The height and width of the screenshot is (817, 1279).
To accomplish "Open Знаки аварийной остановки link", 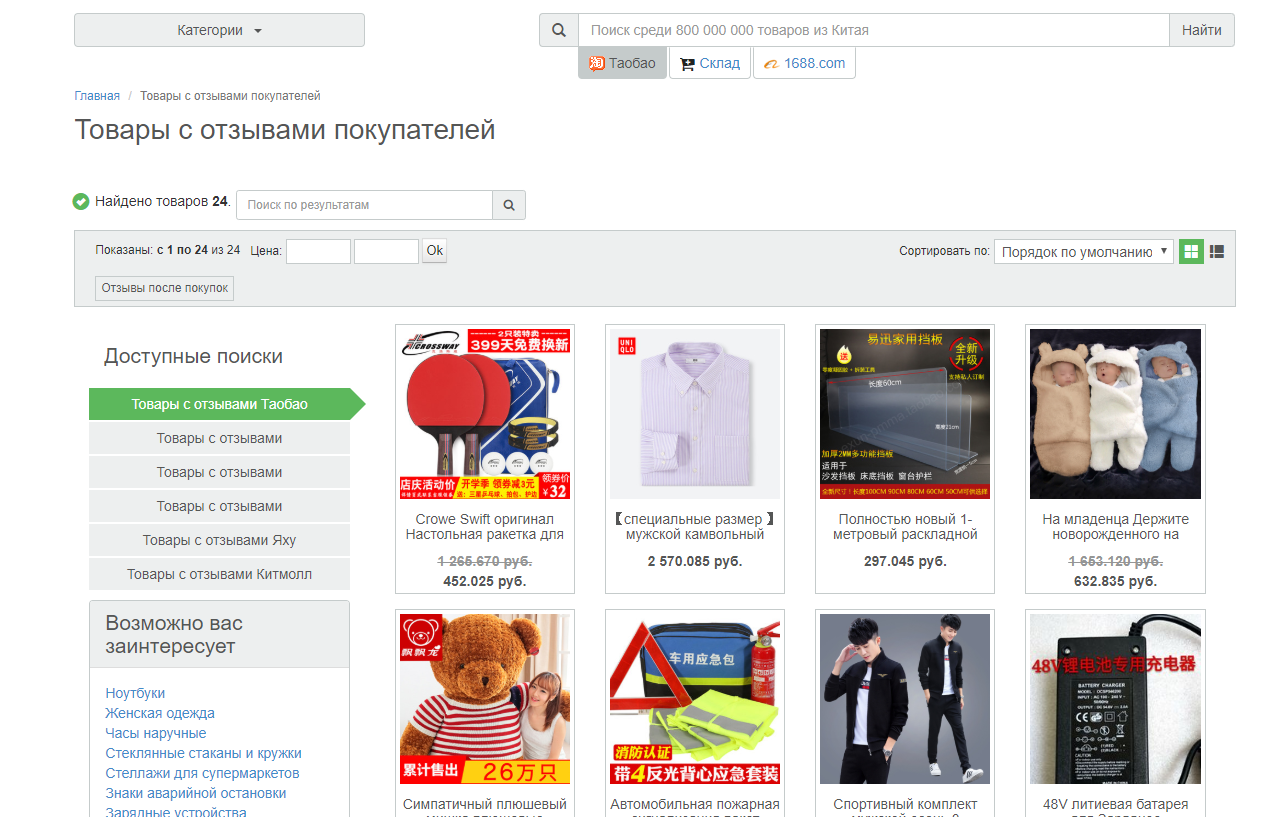I will point(196,793).
